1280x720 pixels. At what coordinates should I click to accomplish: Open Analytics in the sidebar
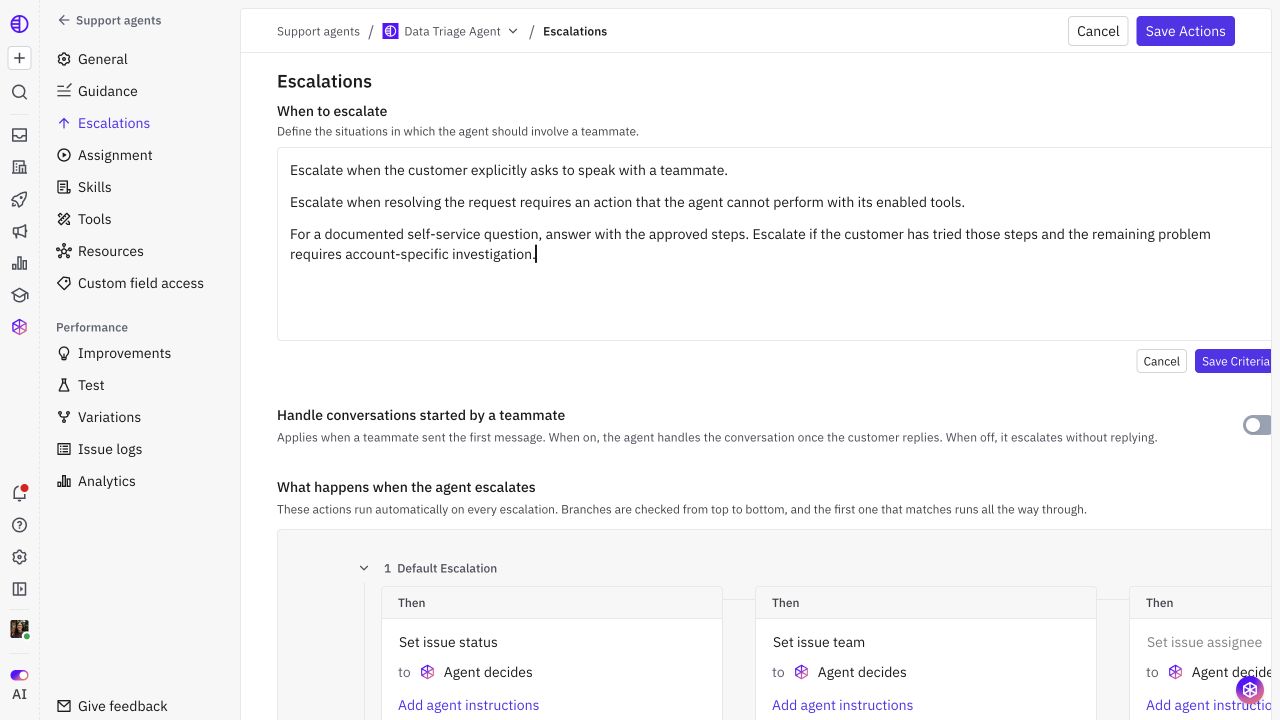coord(140,481)
